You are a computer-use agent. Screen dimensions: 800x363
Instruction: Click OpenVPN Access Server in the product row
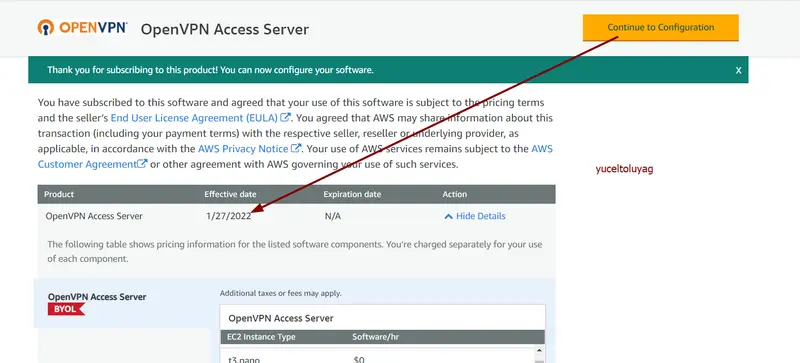pos(94,216)
